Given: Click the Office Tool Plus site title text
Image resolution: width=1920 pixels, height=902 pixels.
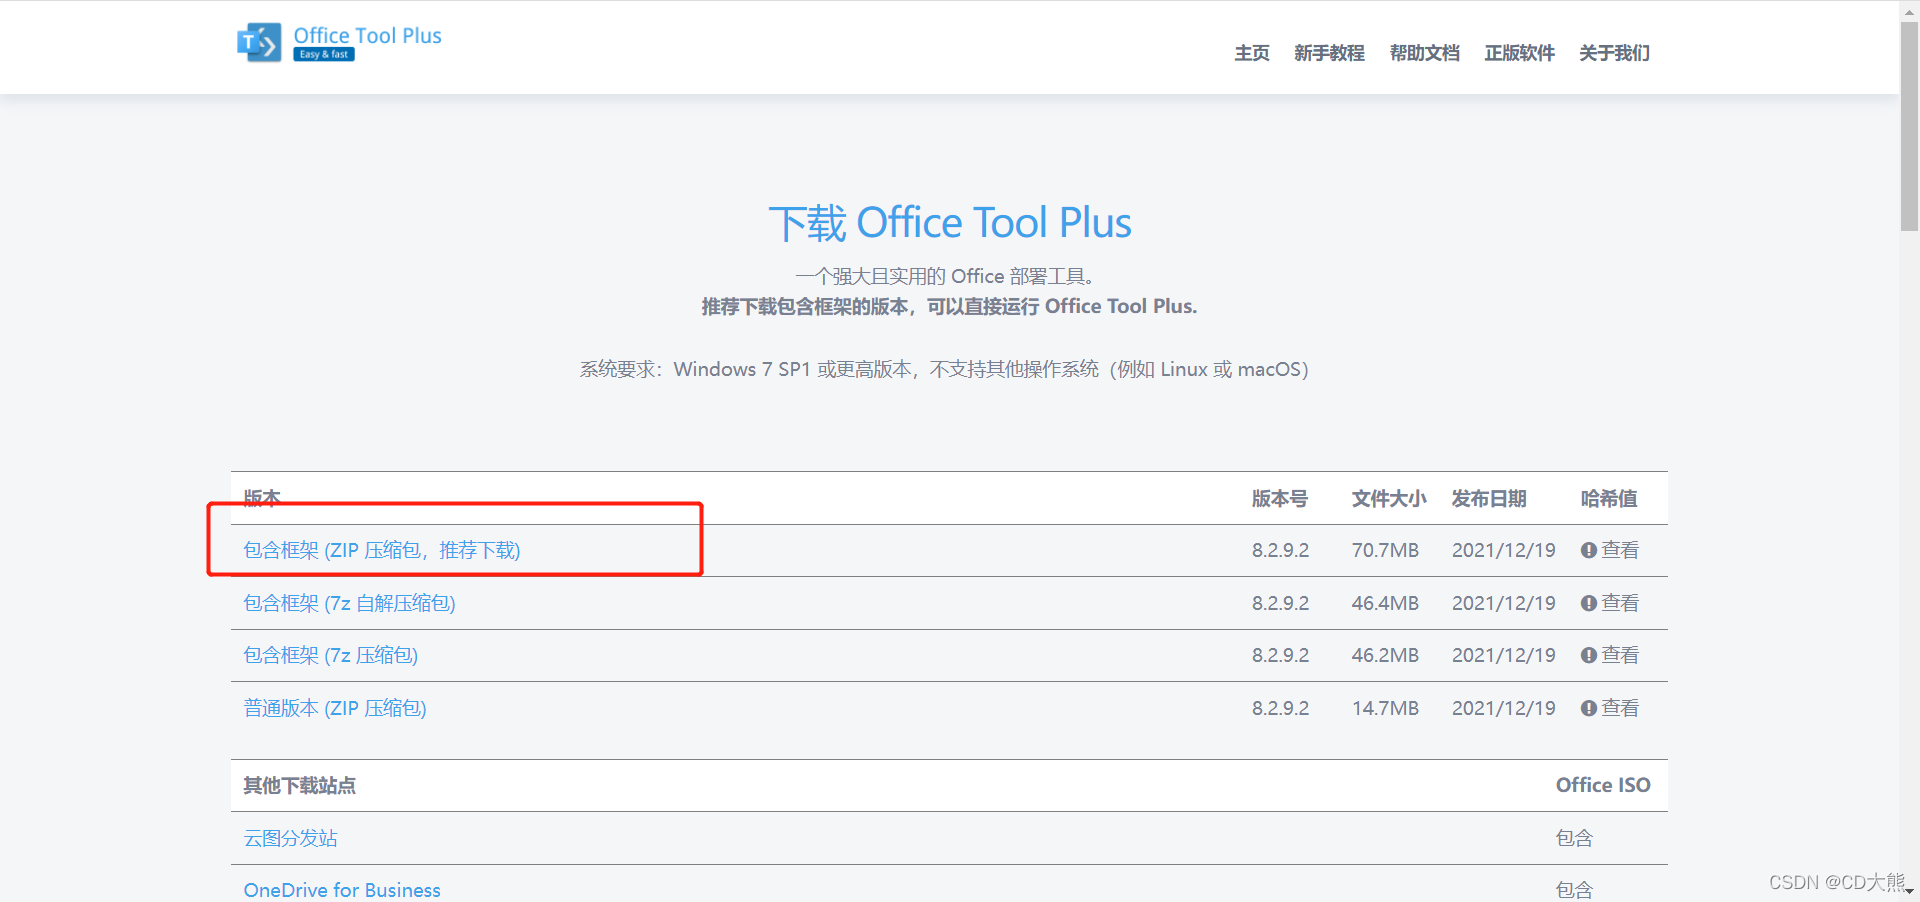Looking at the screenshot, I should point(367,35).
